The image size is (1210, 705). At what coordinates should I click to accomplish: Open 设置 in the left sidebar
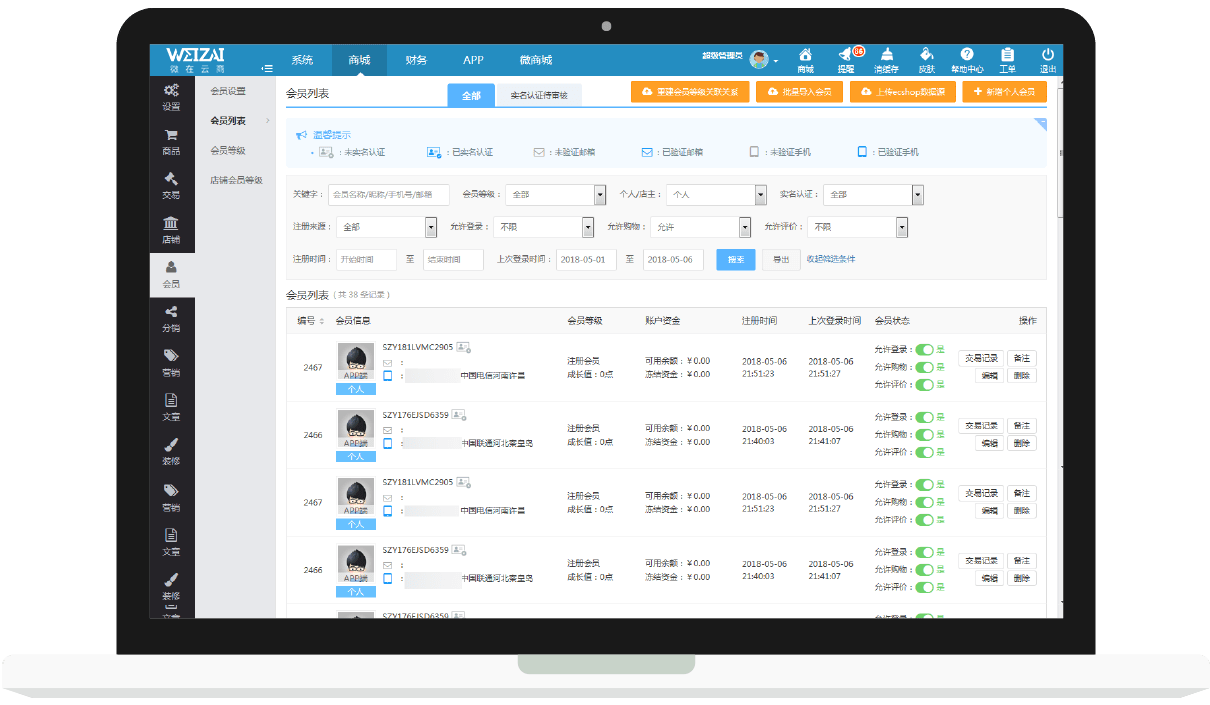click(x=171, y=97)
